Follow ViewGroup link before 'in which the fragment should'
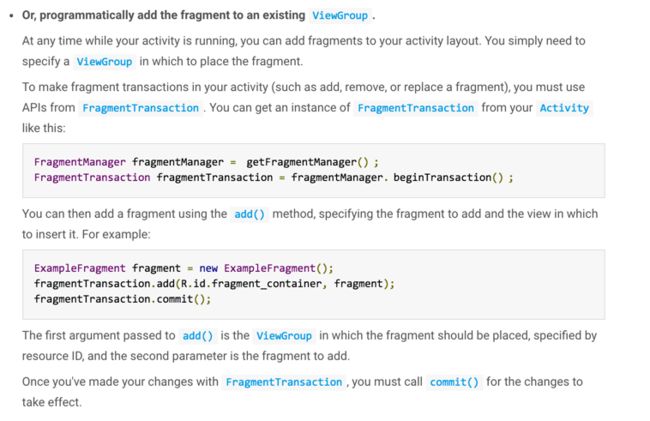 [284, 336]
